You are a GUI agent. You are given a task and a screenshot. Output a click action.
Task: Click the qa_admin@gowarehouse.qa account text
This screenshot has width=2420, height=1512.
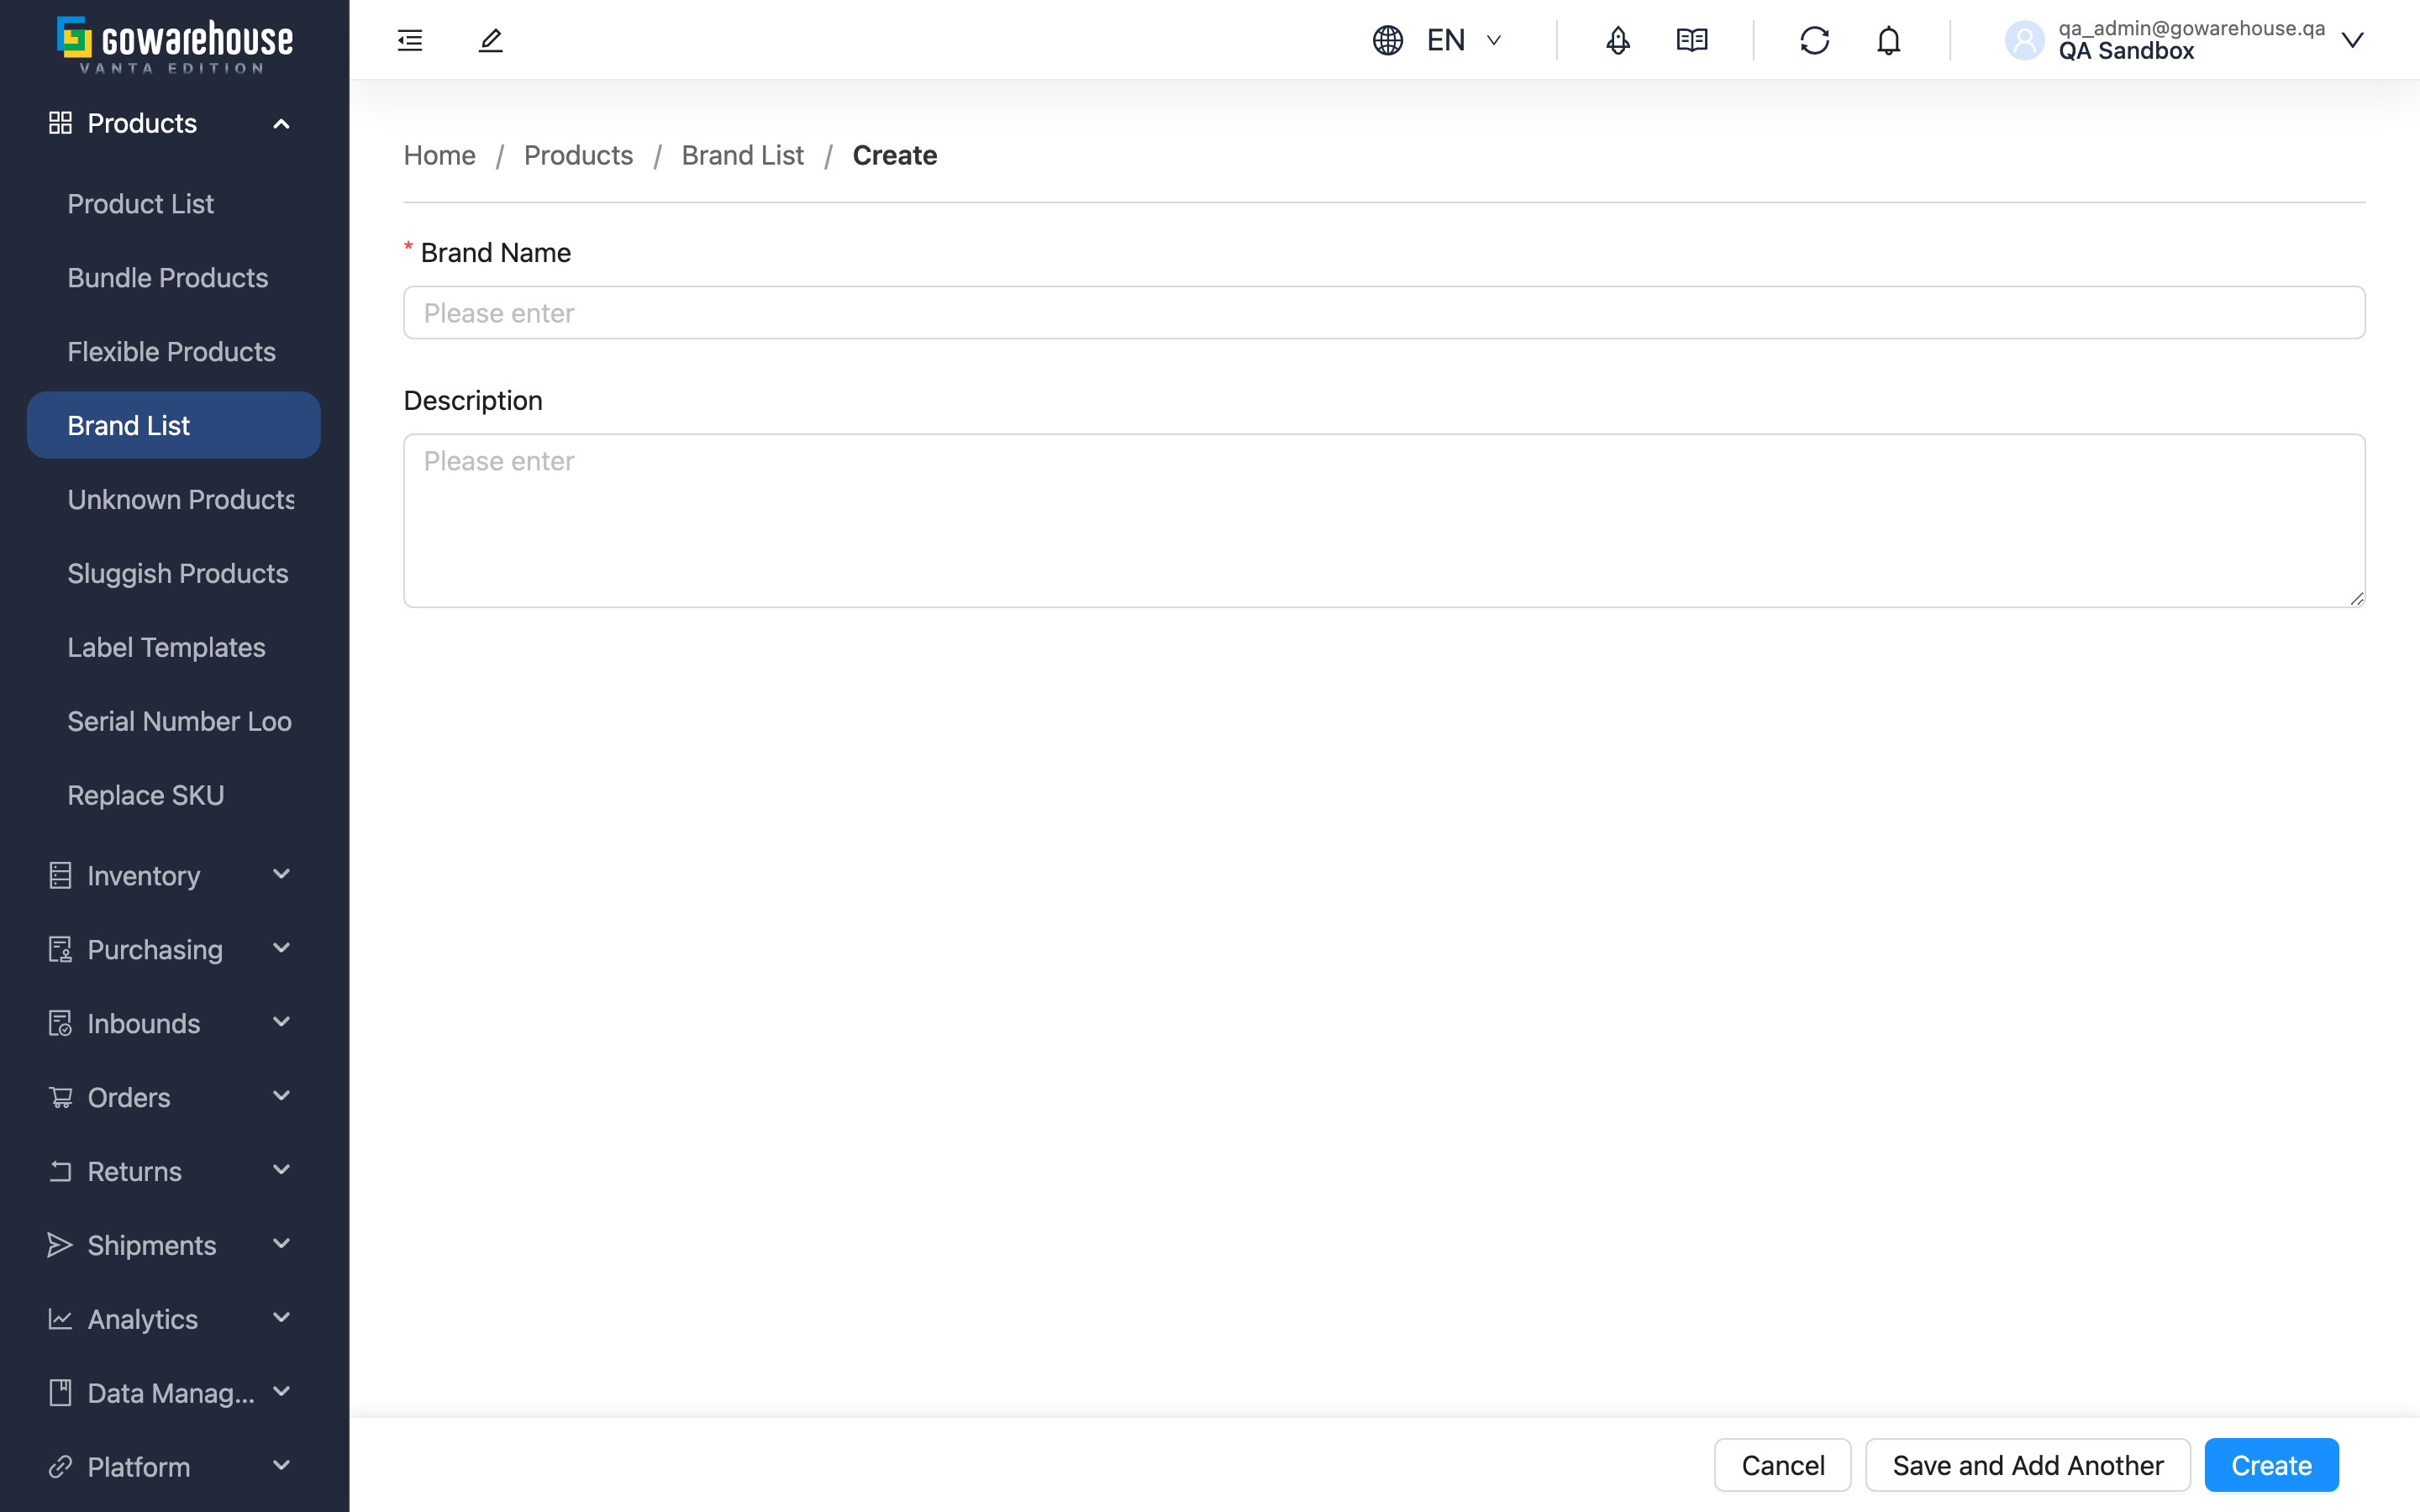tap(2191, 28)
